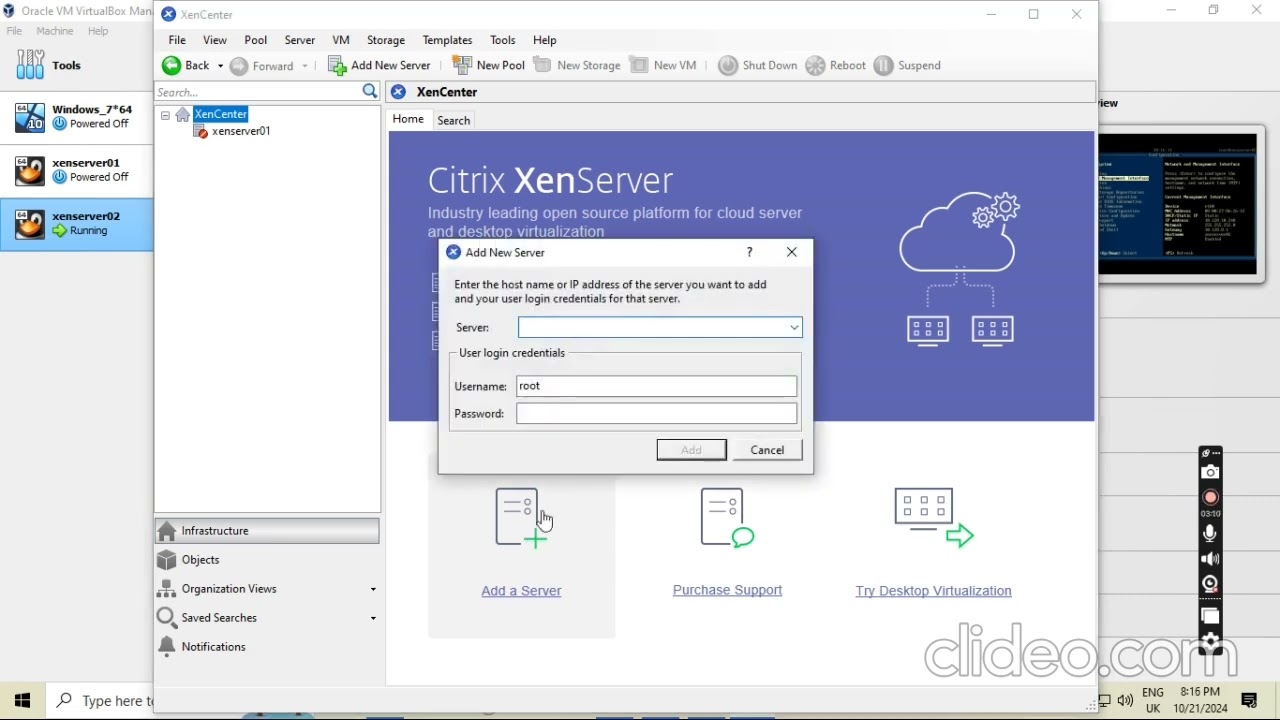Click the search magnifier icon
This screenshot has width=1280, height=720.
pos(370,91)
